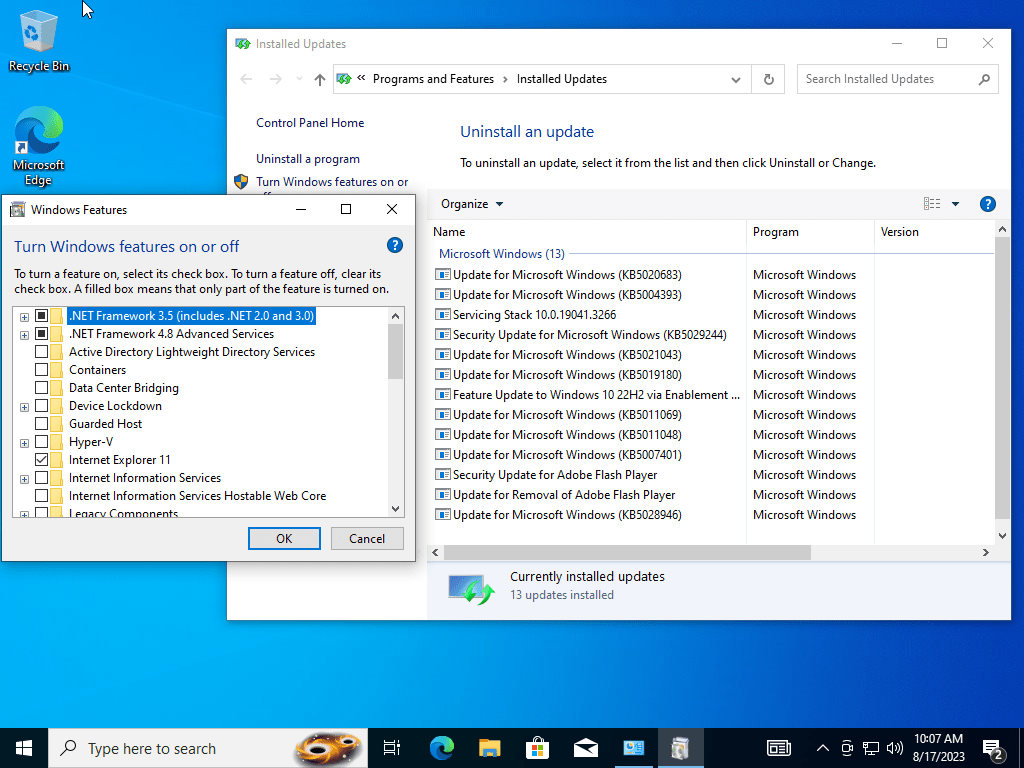Select Security Update KB5029244 row
Screen dimensions: 1024x768
click(588, 335)
